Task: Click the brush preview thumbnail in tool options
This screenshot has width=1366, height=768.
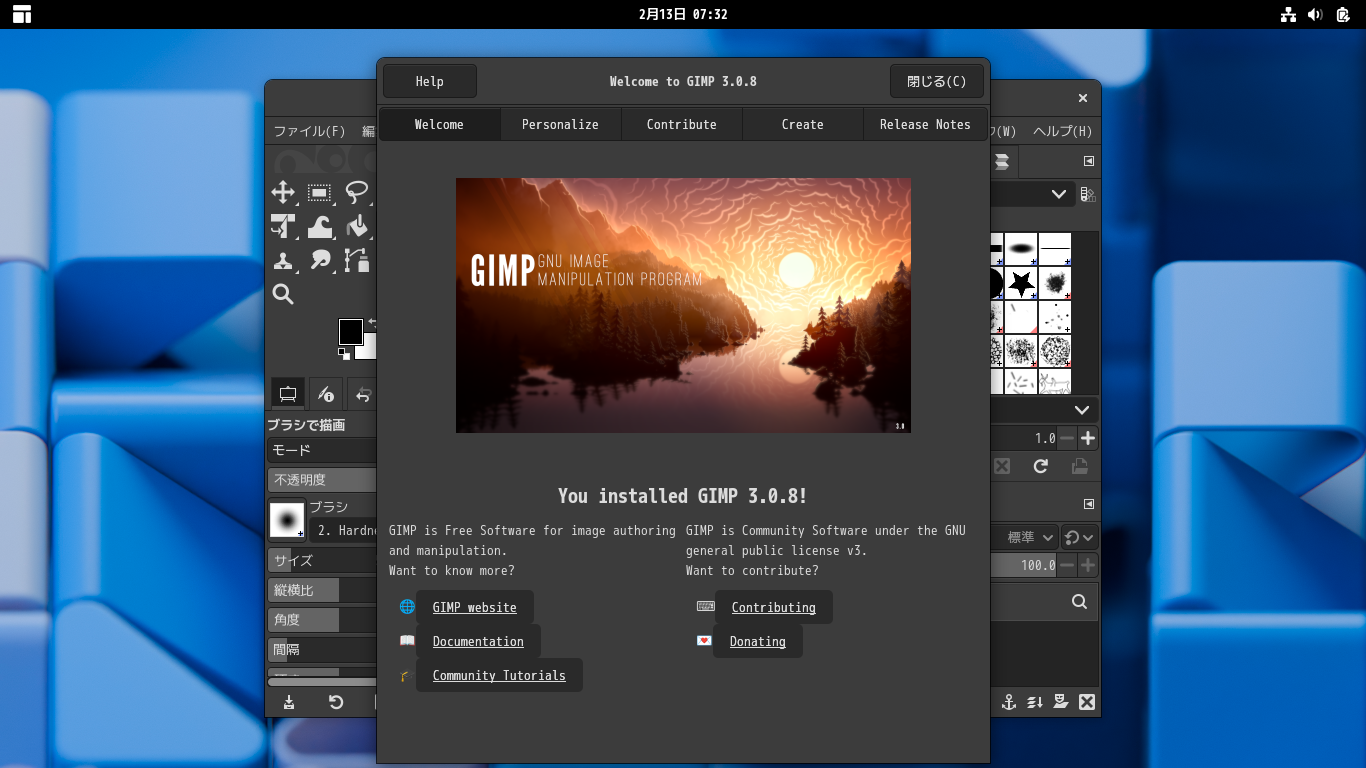Action: point(287,520)
